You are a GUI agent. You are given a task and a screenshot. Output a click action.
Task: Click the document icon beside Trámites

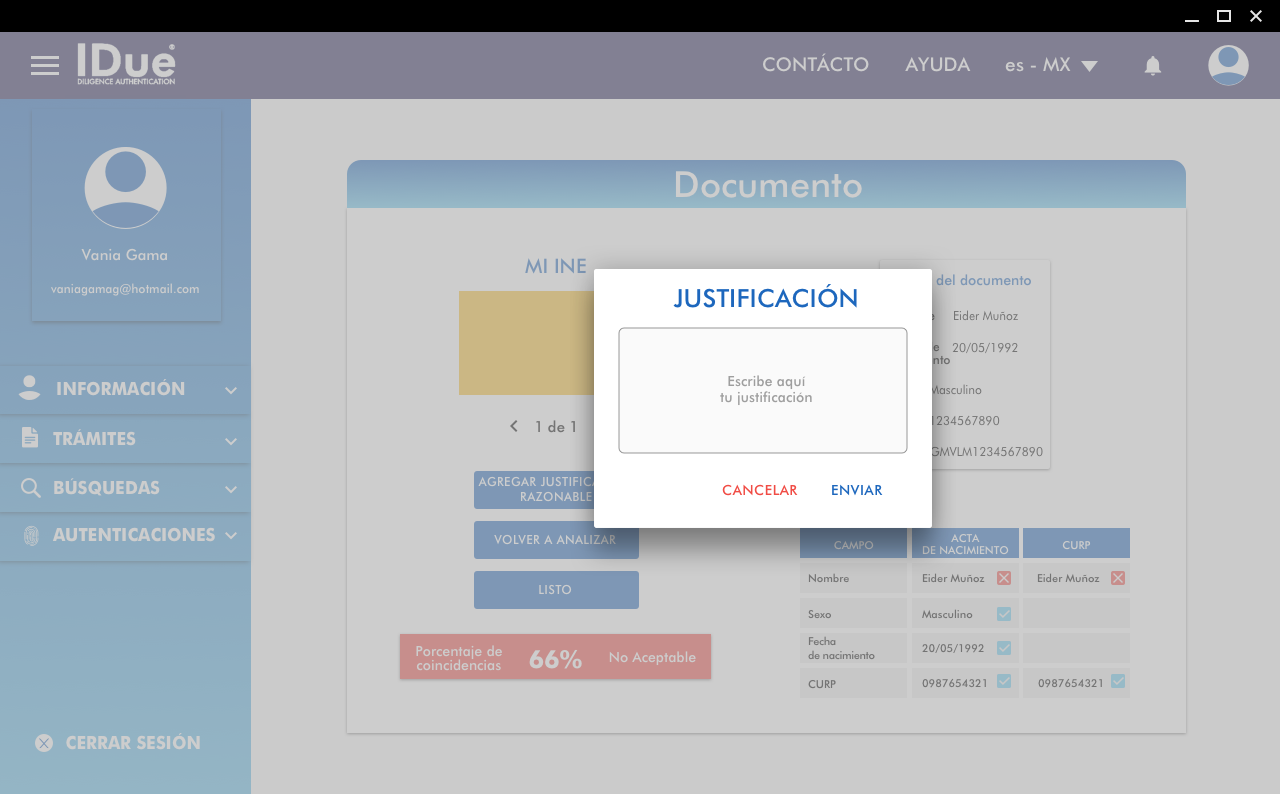pos(30,438)
